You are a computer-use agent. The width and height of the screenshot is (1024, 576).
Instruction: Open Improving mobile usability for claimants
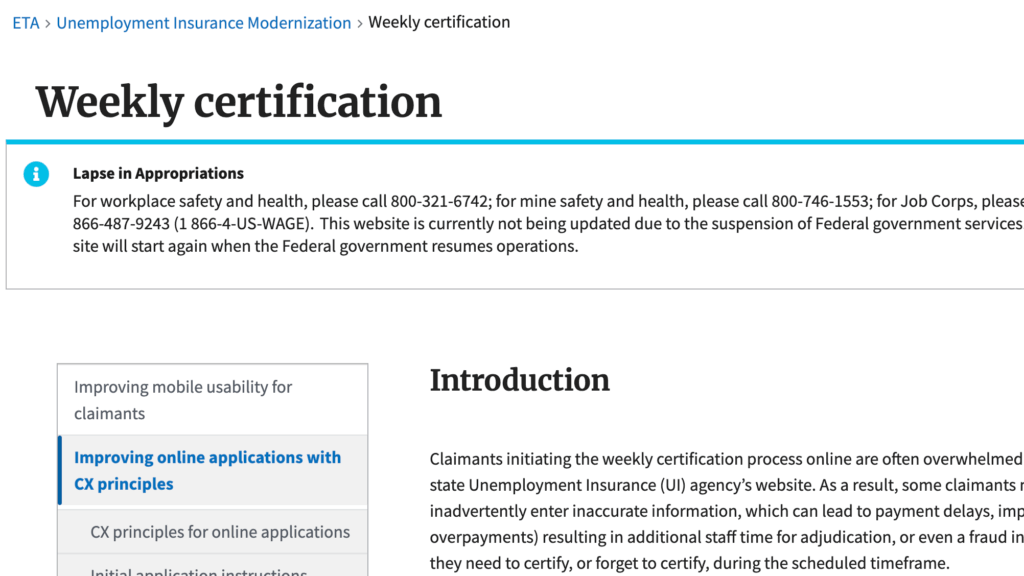click(x=183, y=400)
